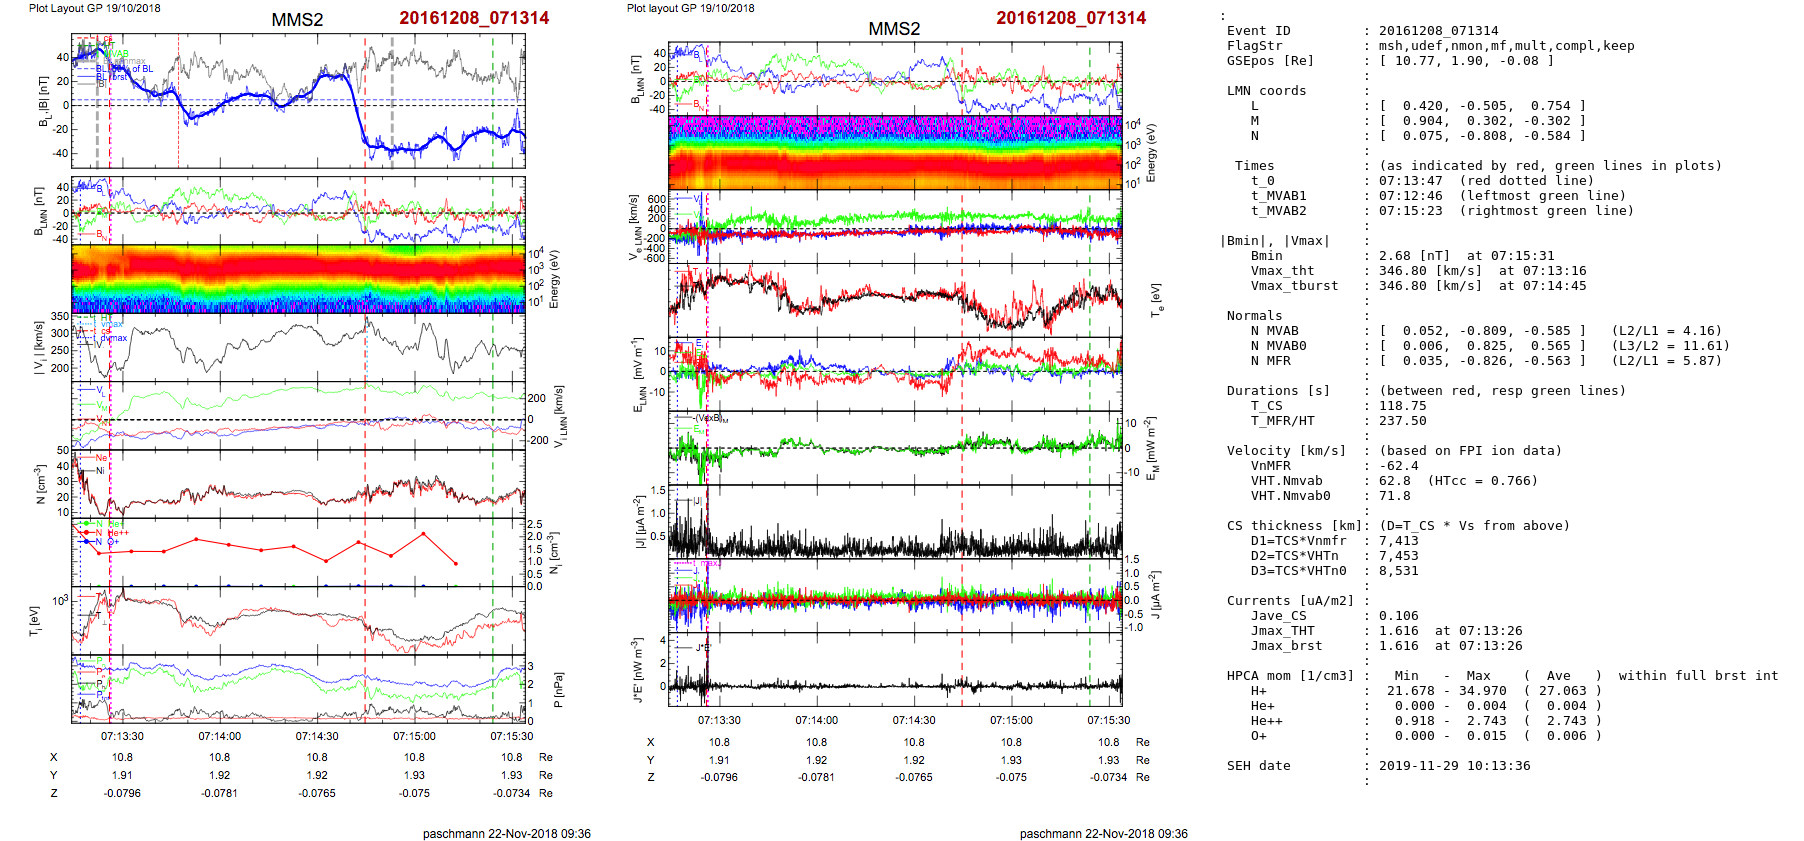1804x841 pixels.
Task: Click the red 20161208_071314 title above right plot
Action: 1071,18
